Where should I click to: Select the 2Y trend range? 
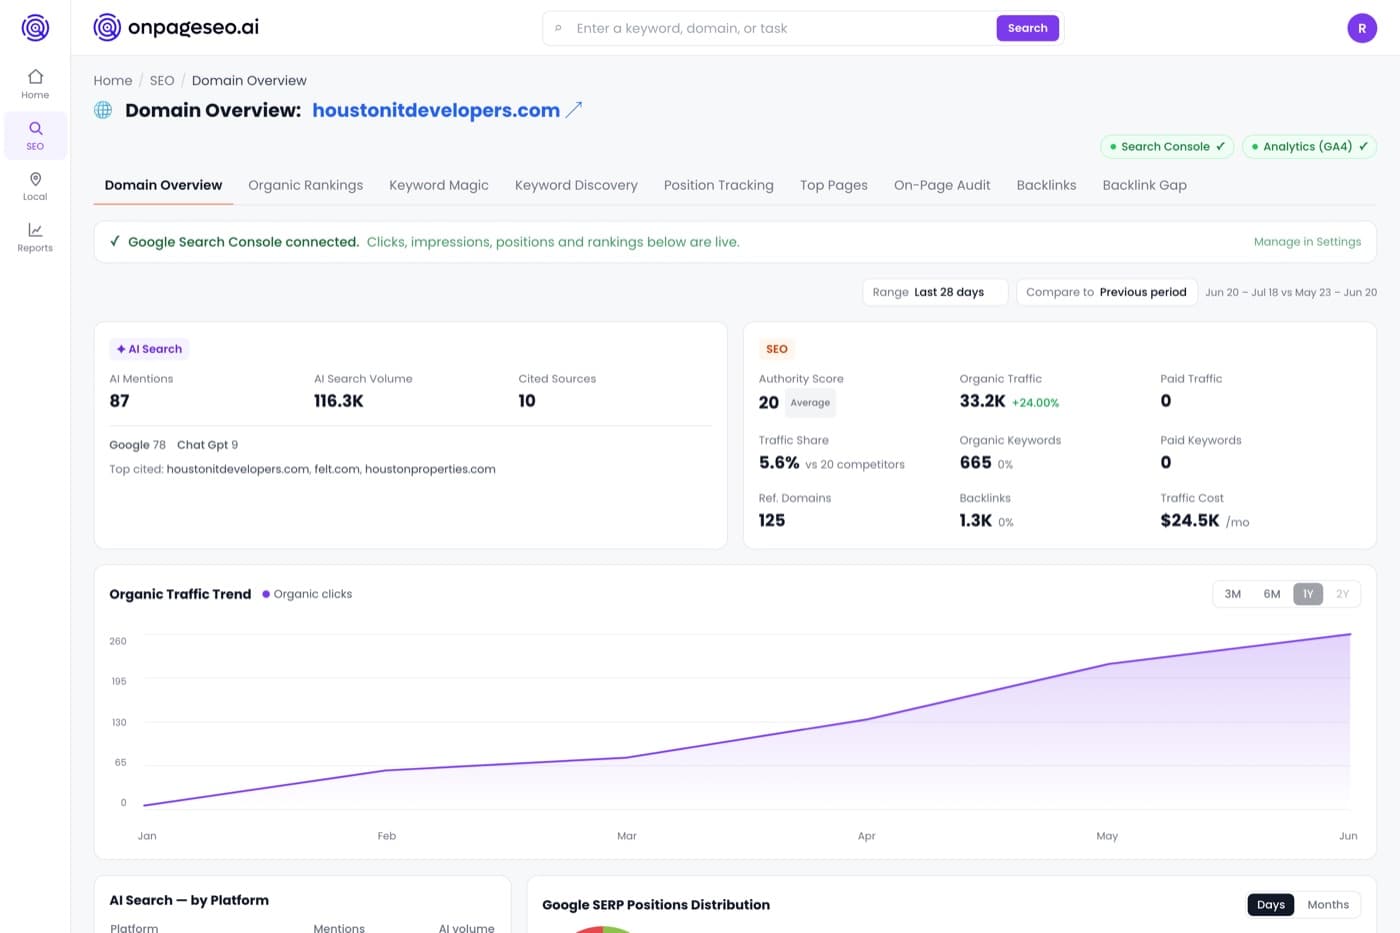1342,594
